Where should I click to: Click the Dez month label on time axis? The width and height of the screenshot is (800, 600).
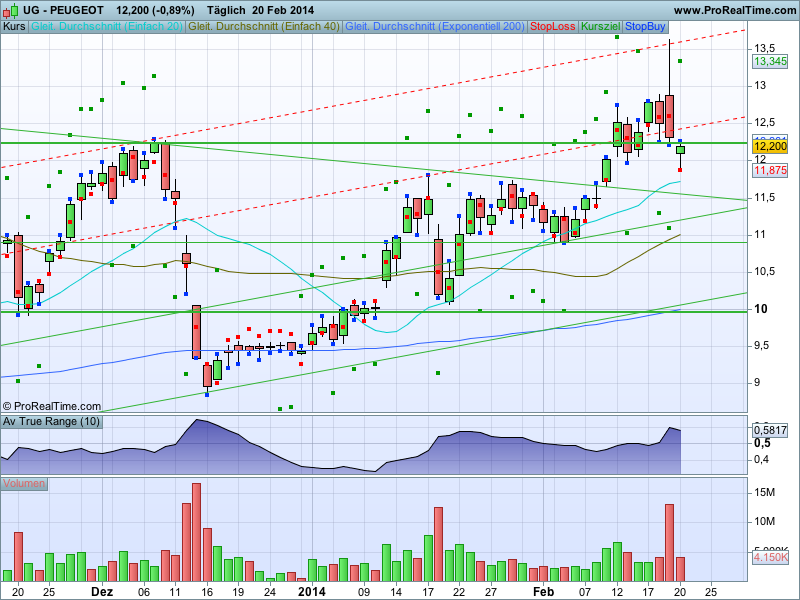pos(102,592)
